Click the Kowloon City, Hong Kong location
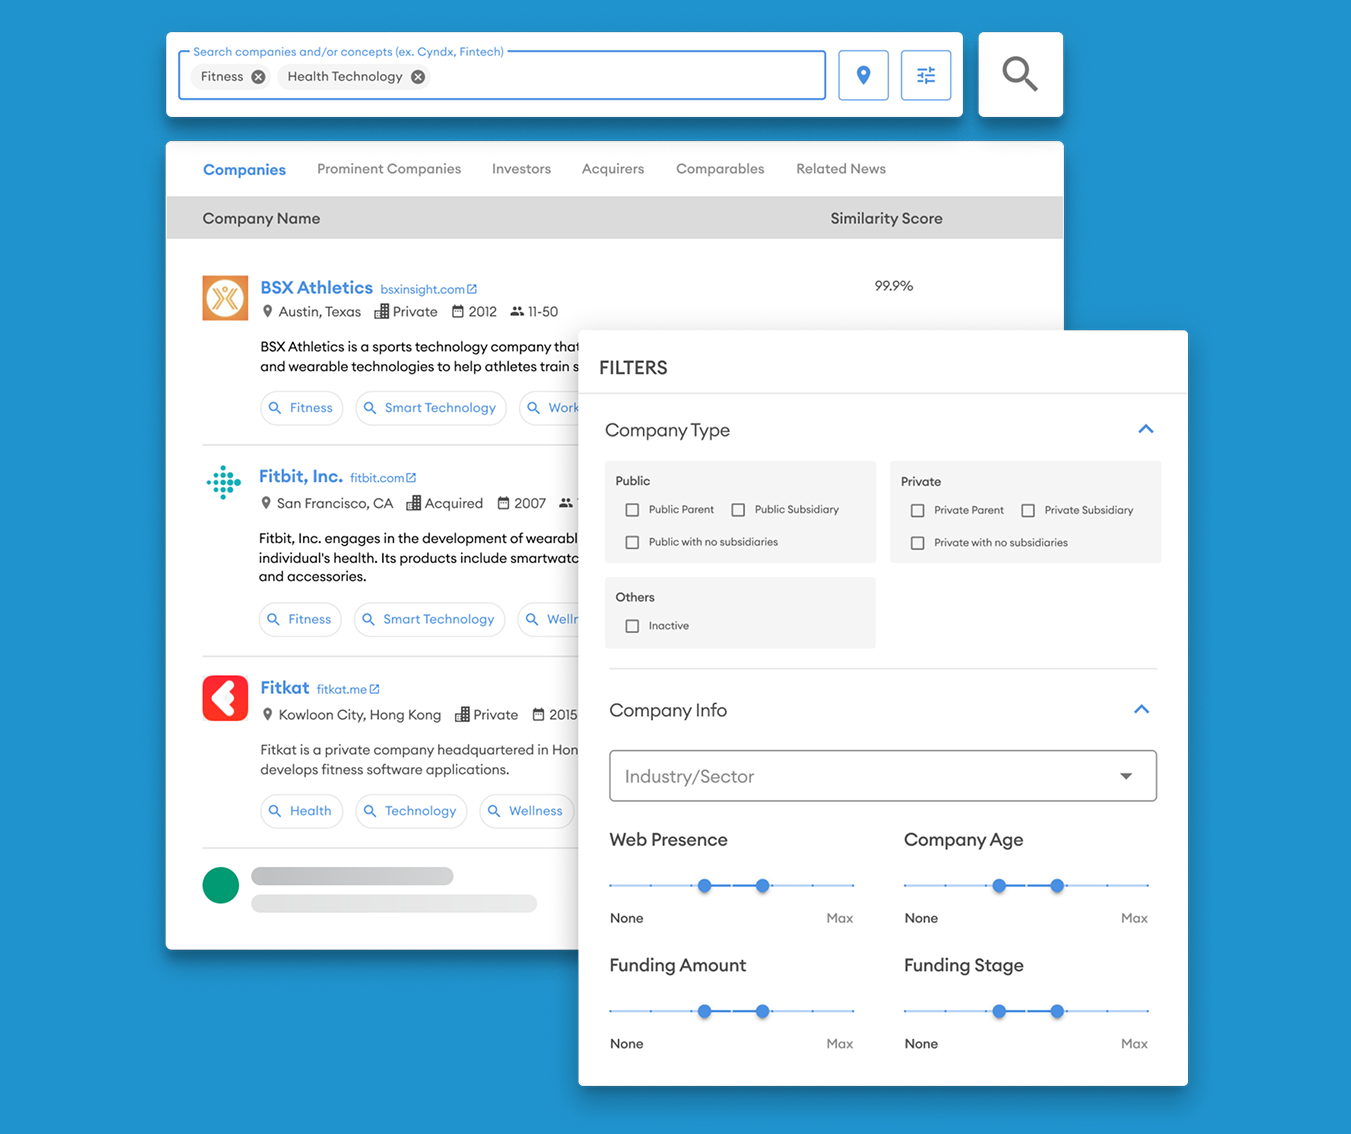1351x1134 pixels. [360, 715]
